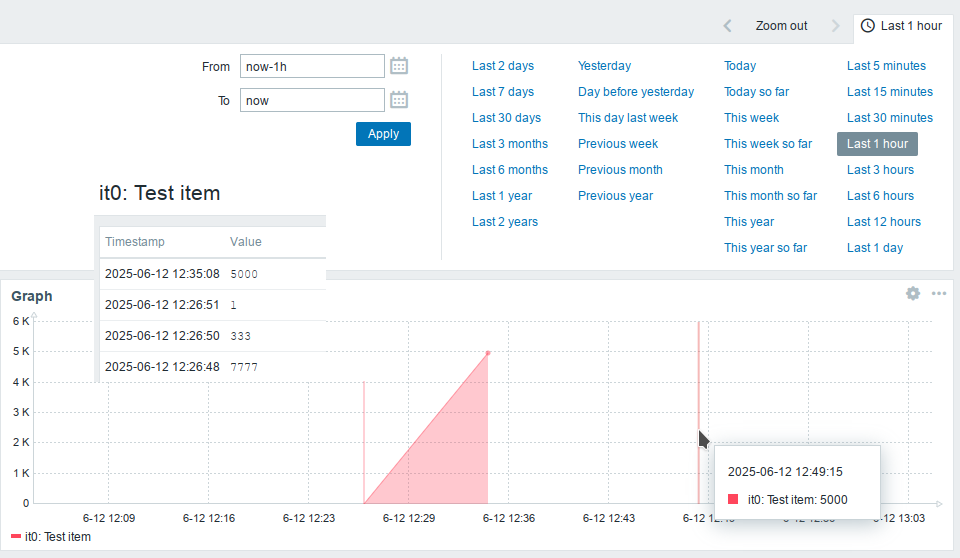Select the Last 5 minutes range
Viewport: 960px width, 558px height.
(x=886, y=66)
